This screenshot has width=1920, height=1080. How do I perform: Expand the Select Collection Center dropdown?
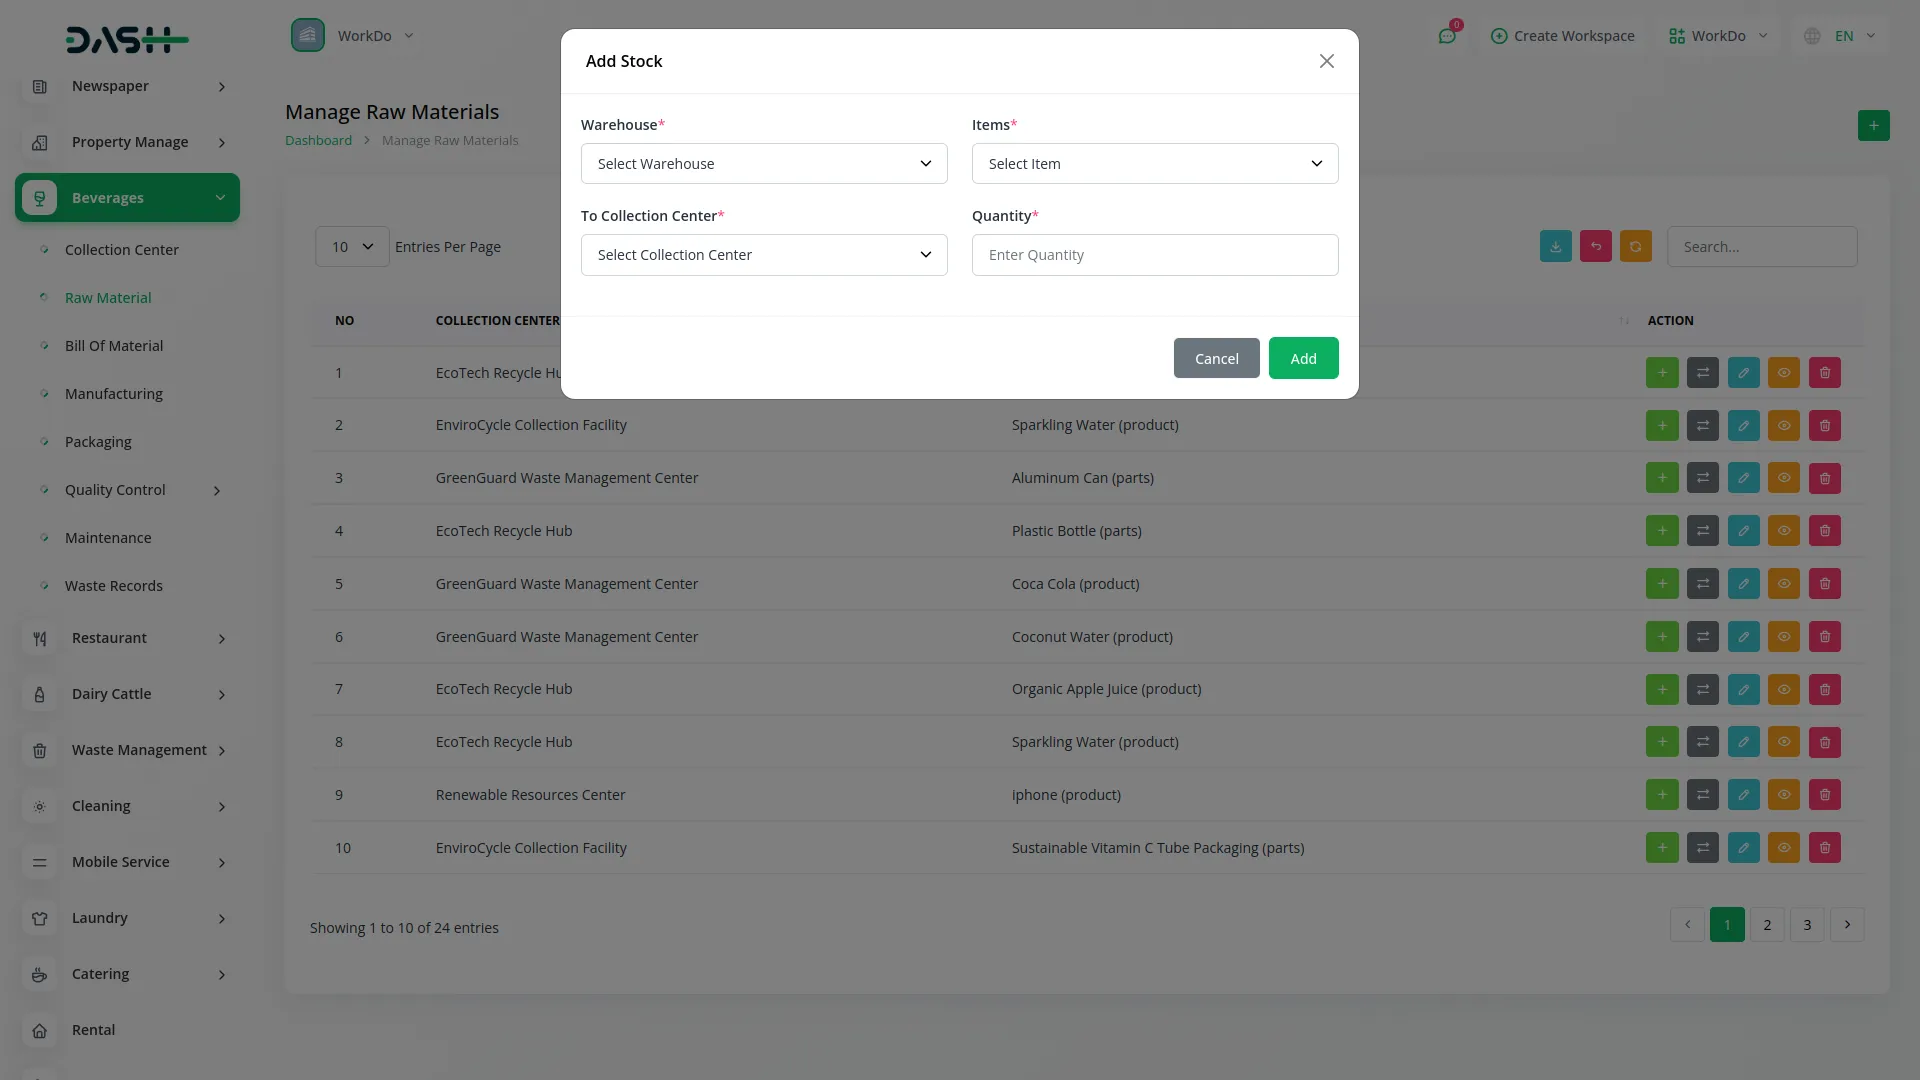pos(764,255)
